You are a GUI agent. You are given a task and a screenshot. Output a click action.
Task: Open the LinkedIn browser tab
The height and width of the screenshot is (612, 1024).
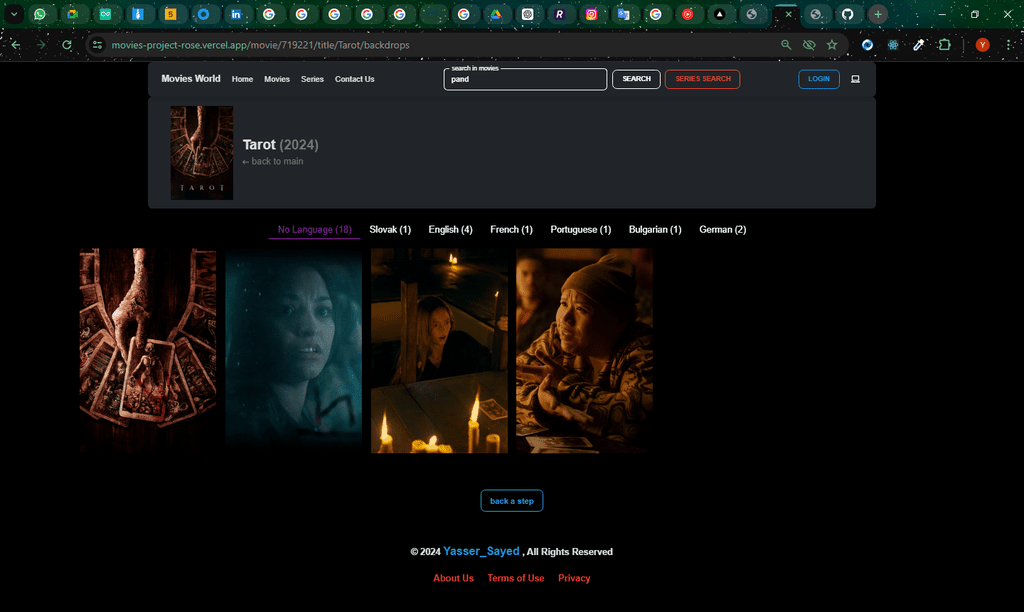click(236, 14)
